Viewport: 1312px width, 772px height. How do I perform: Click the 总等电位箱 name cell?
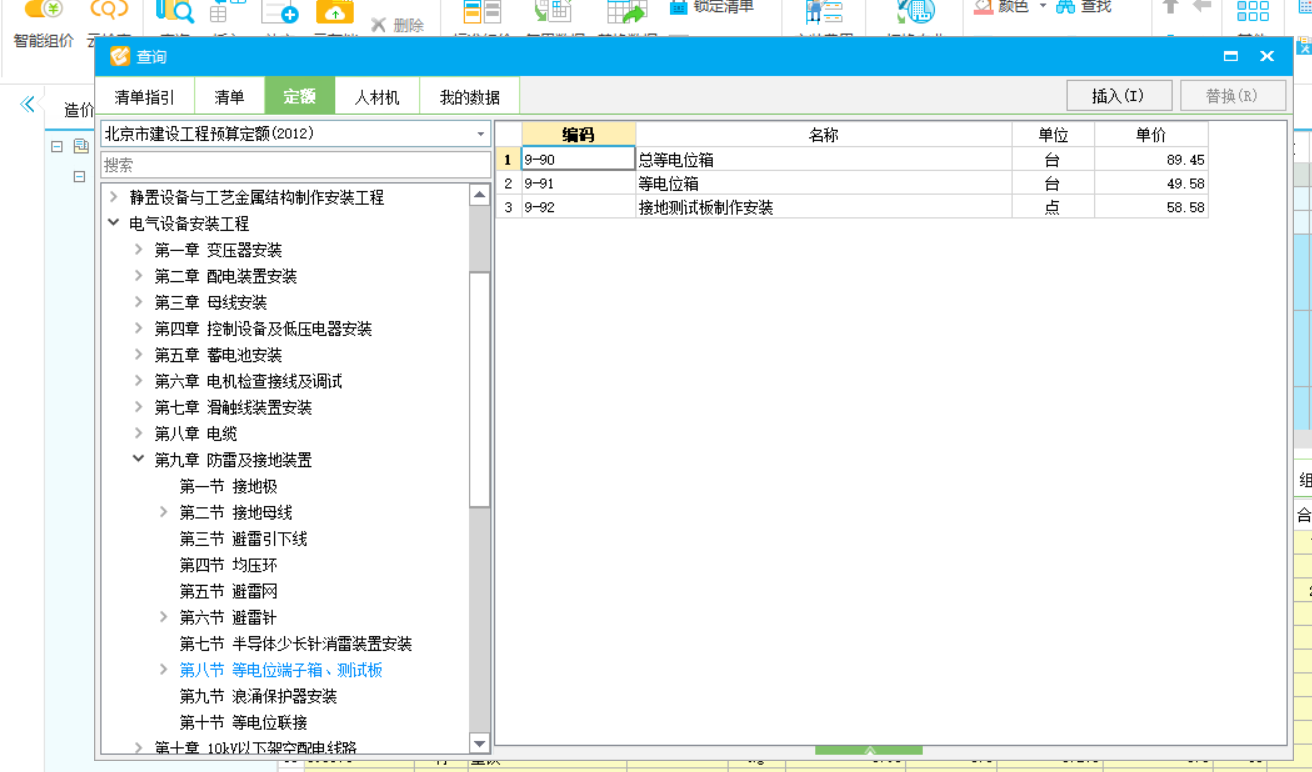coord(823,159)
